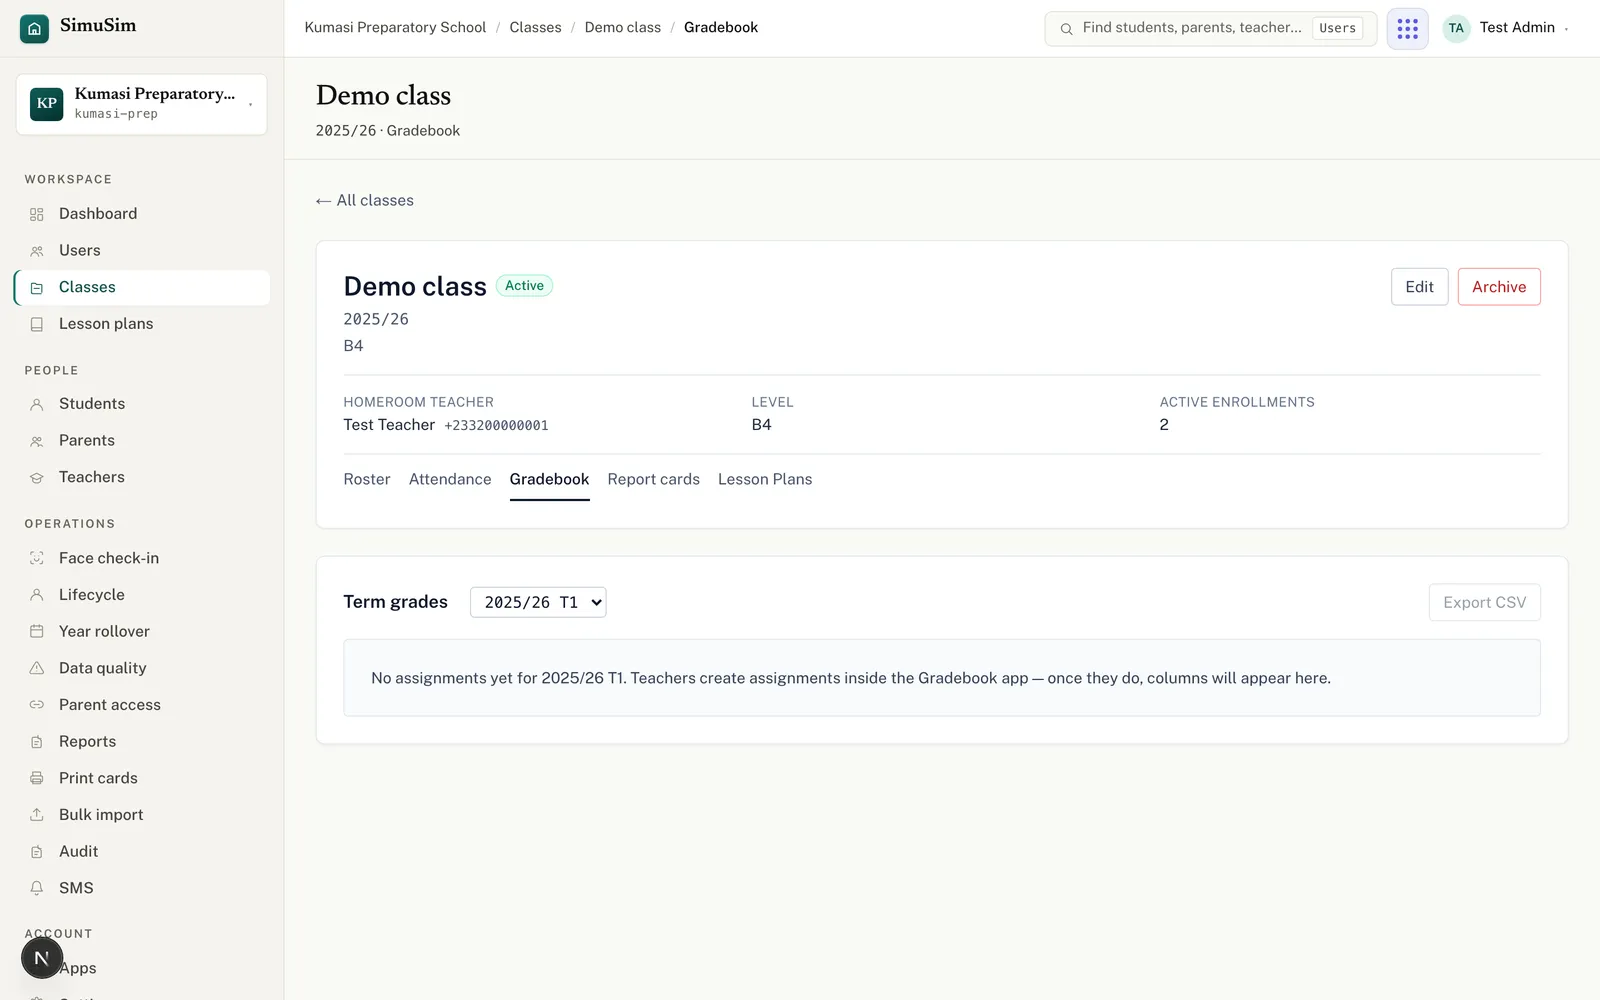The height and width of the screenshot is (1000, 1600).
Task: Open Year rollover in the sidebar
Action: (x=142, y=631)
